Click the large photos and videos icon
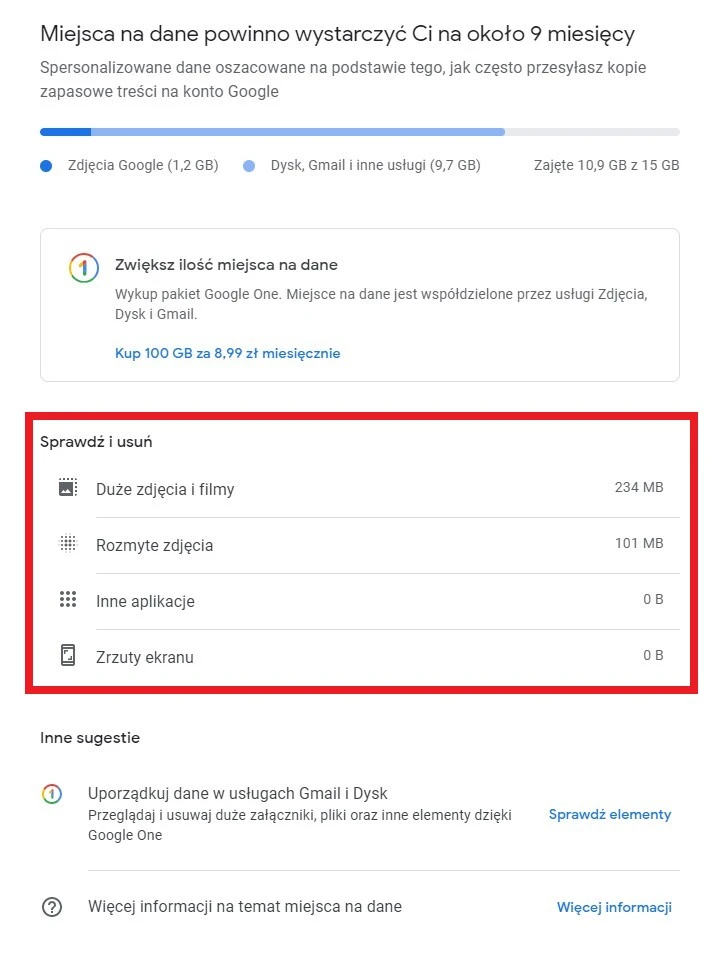 (x=68, y=488)
